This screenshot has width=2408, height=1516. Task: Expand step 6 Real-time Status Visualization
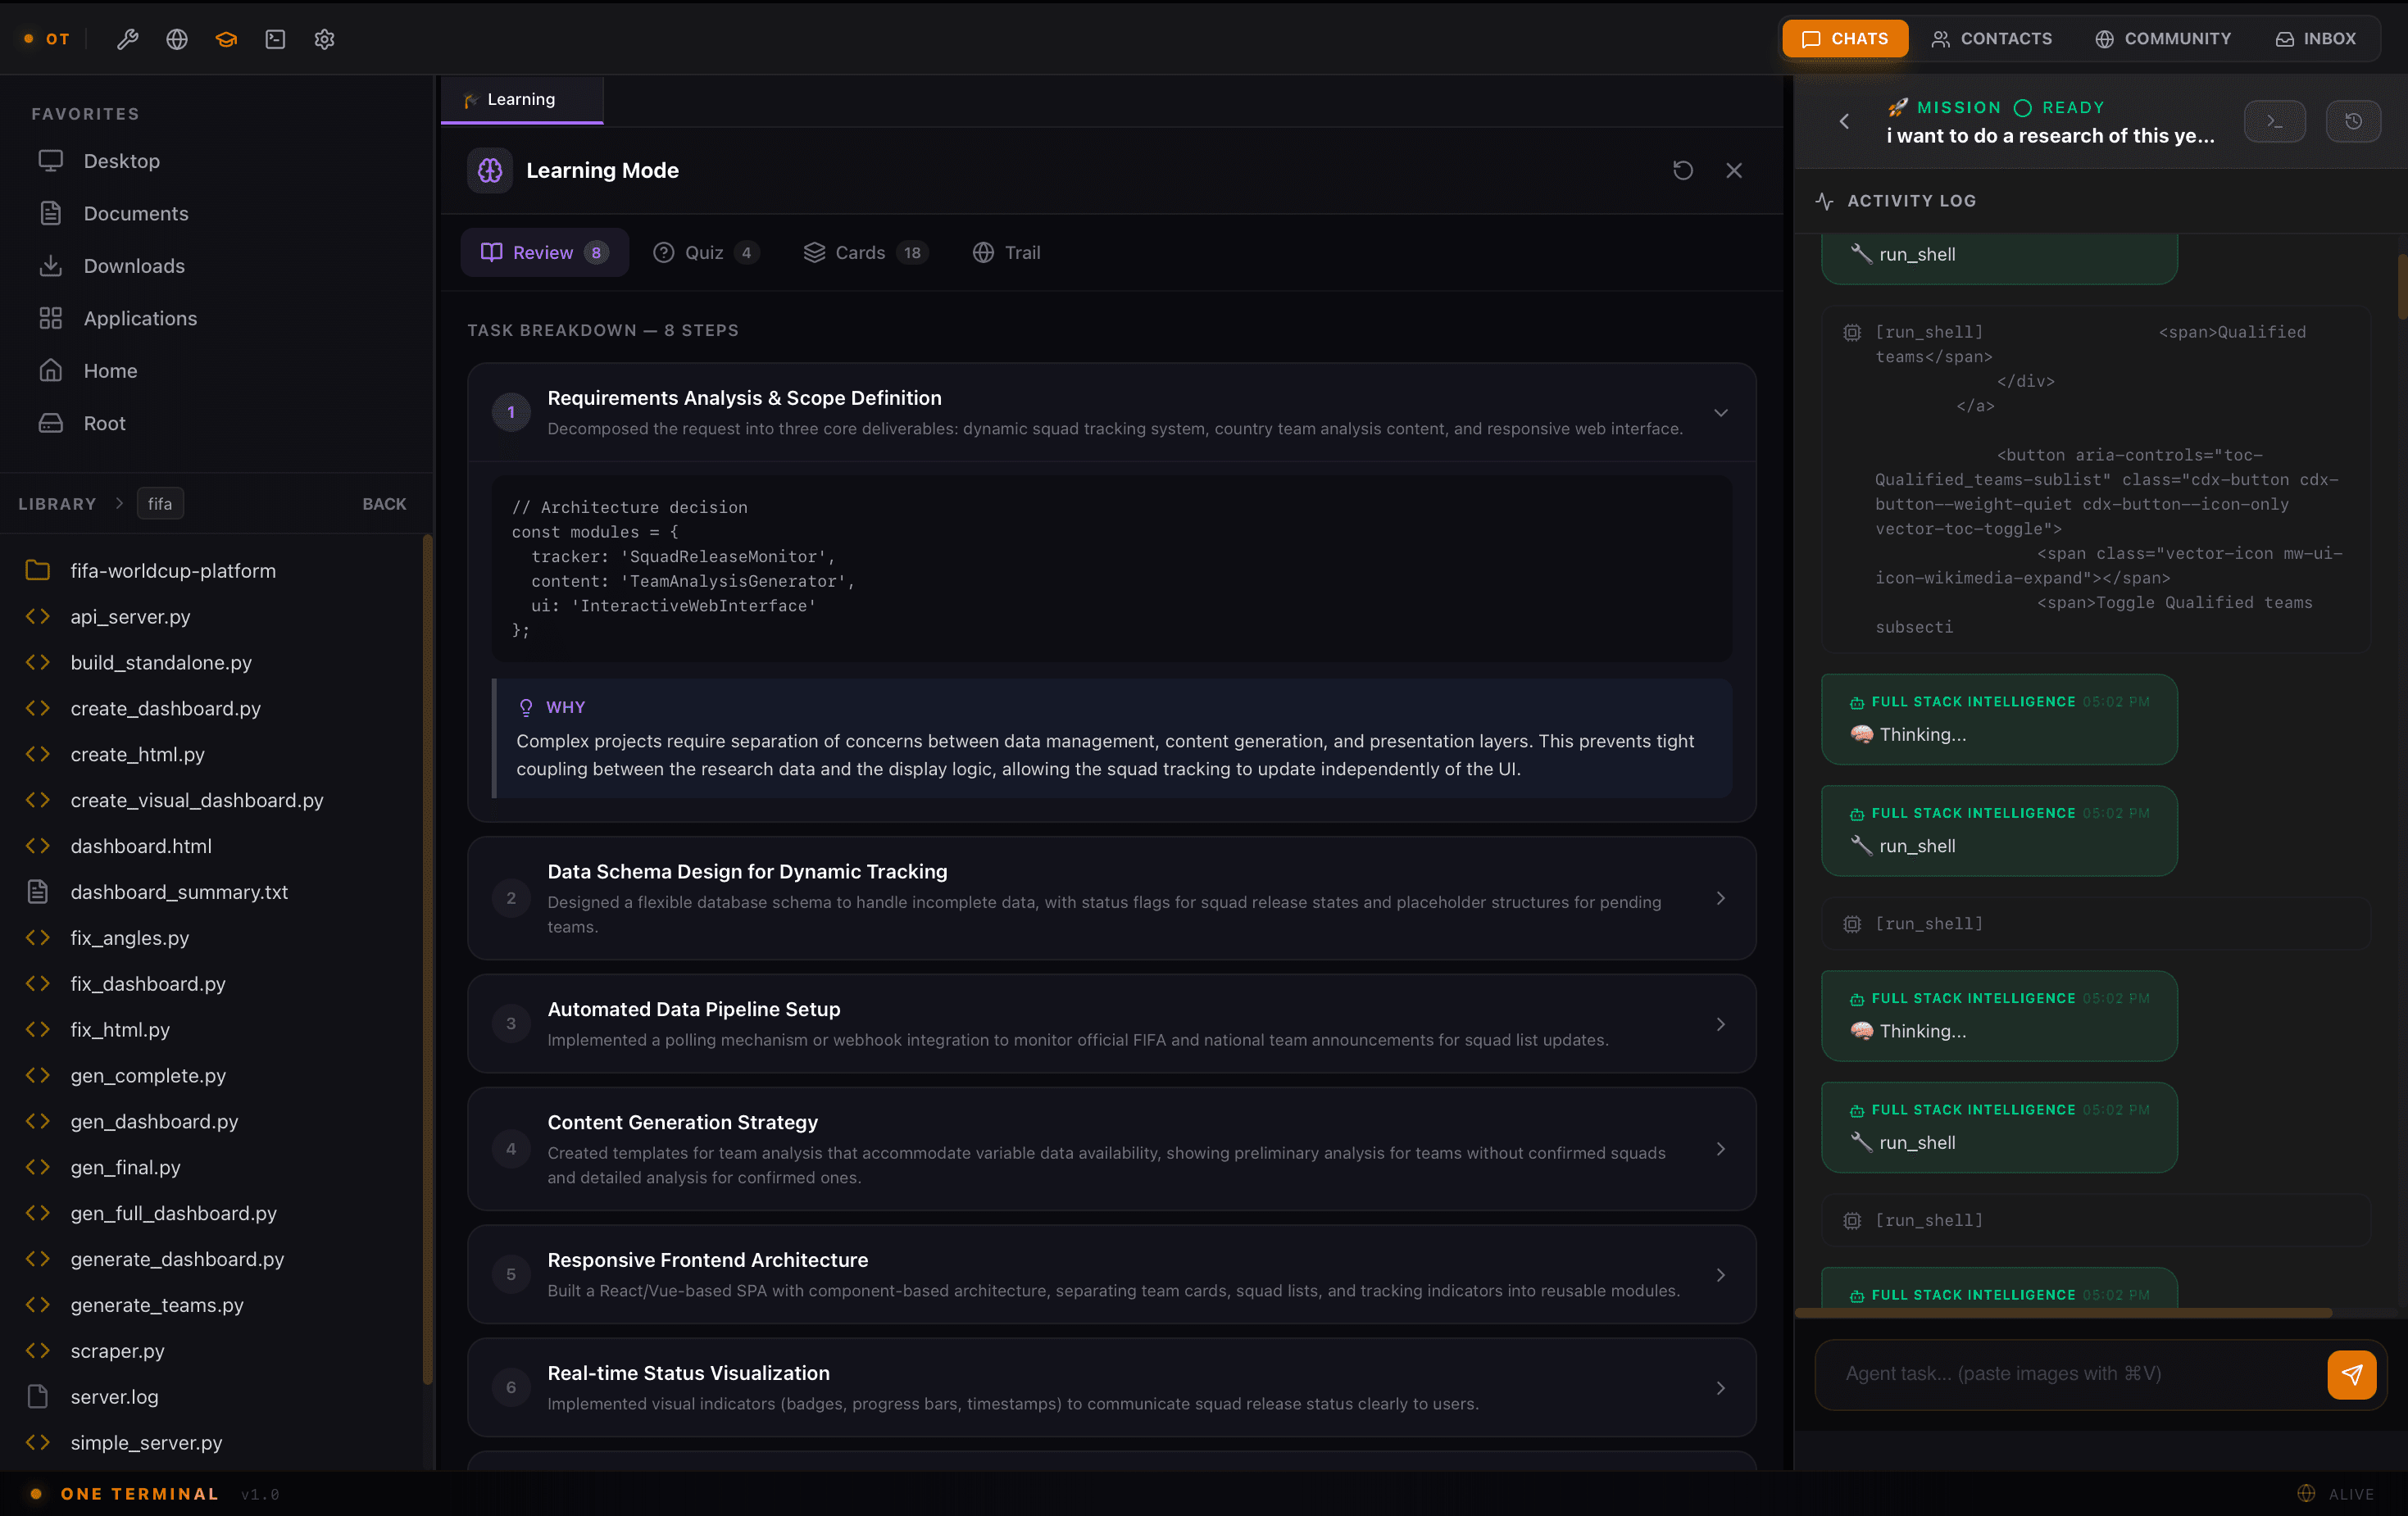pyautogui.click(x=1721, y=1388)
